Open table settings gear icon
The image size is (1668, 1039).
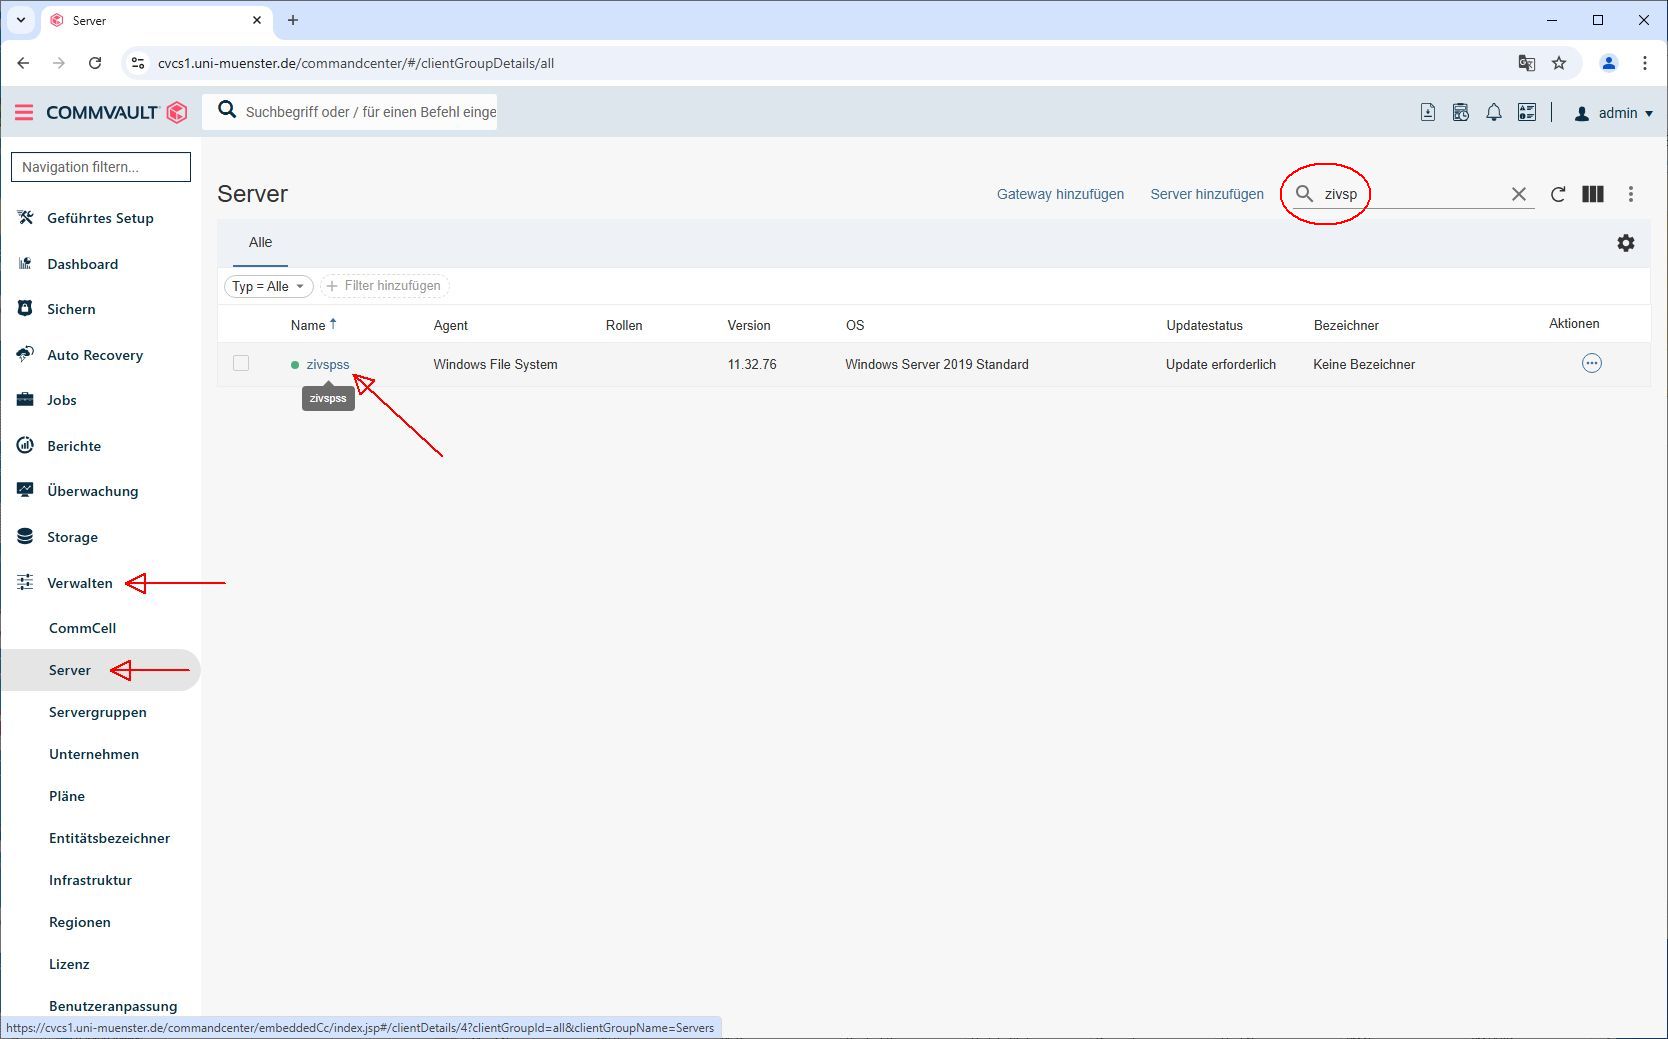pyautogui.click(x=1625, y=243)
